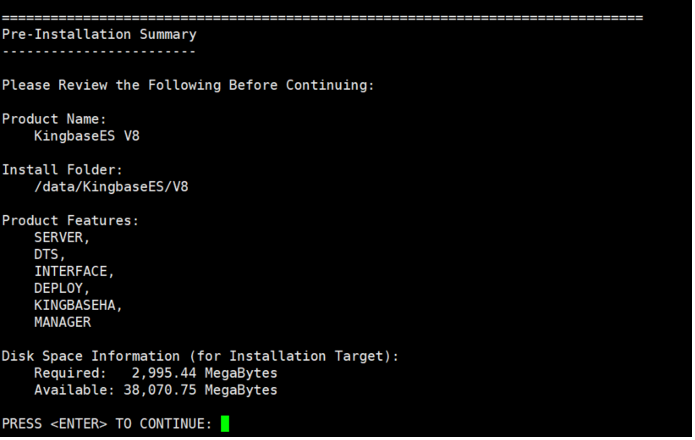Click the DTS feature entry
Viewport: 695px width, 440px height.
(50, 255)
